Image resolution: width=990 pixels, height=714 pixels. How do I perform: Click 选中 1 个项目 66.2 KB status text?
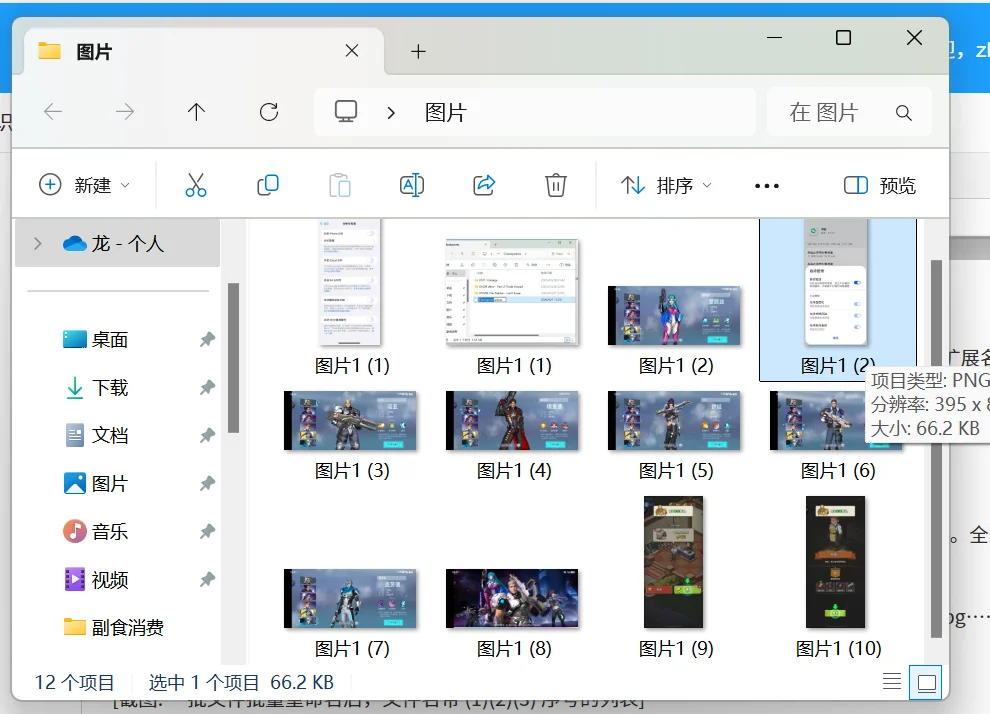241,682
